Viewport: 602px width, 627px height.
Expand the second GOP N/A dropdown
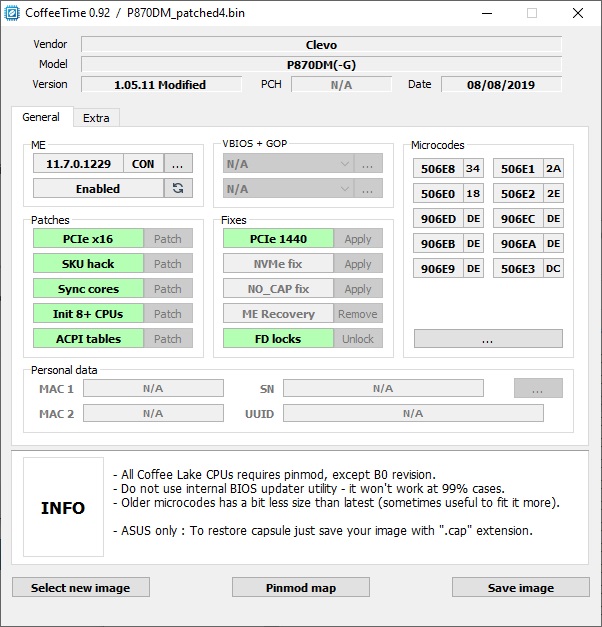[x=288, y=188]
